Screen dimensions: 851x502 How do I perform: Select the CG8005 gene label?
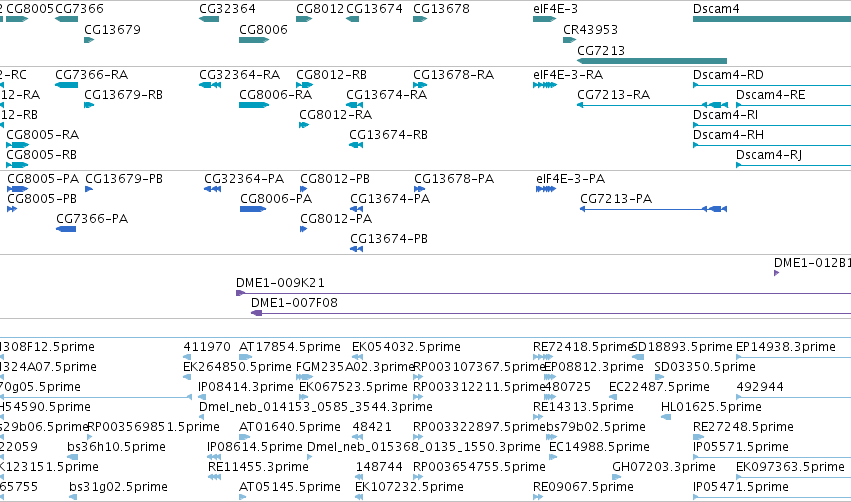tap(30, 9)
